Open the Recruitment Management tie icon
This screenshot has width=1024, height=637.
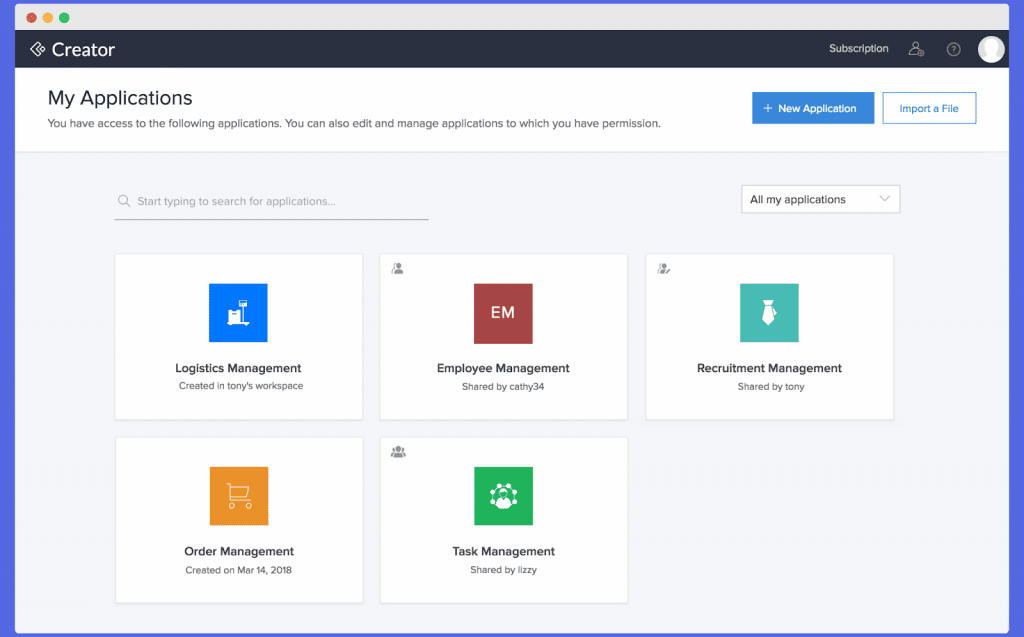(769, 312)
